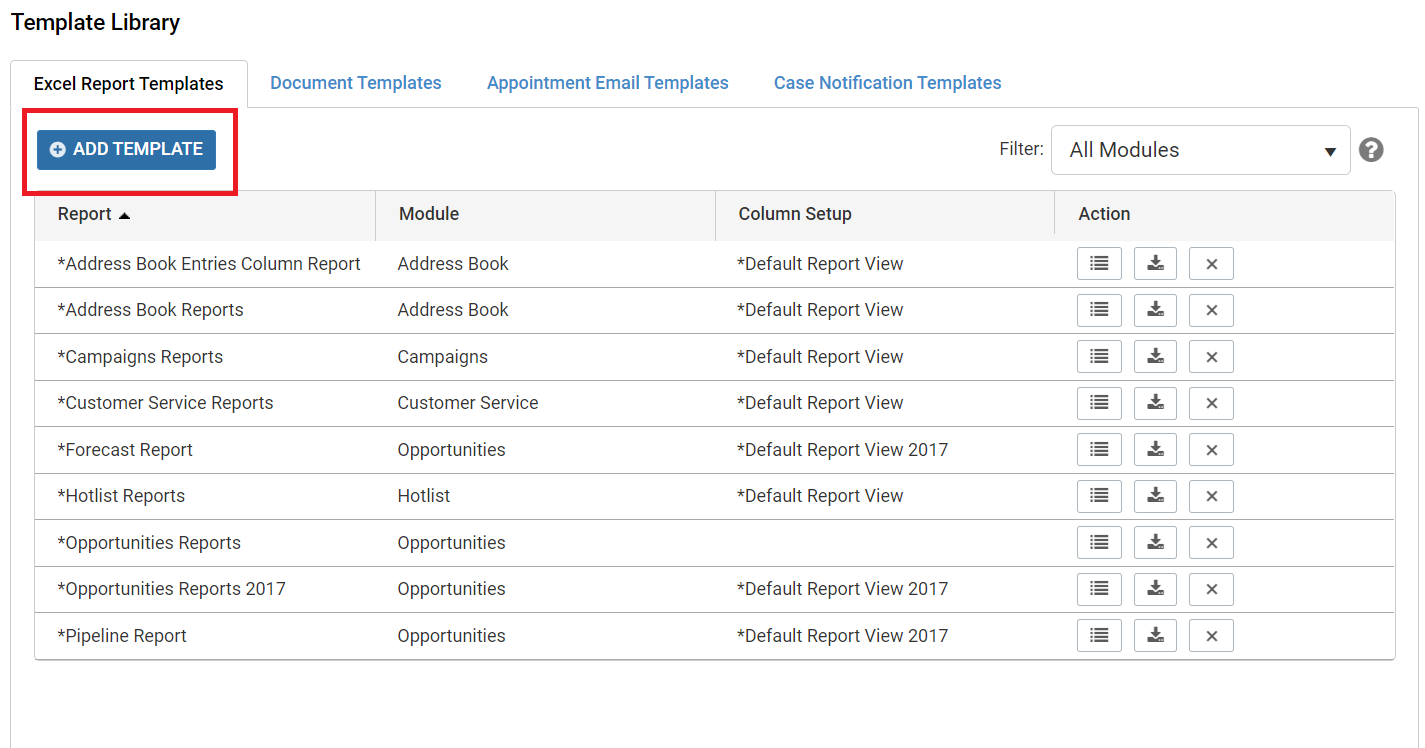
Task: Open column list for Opportunities Reports 2017
Action: tap(1099, 589)
